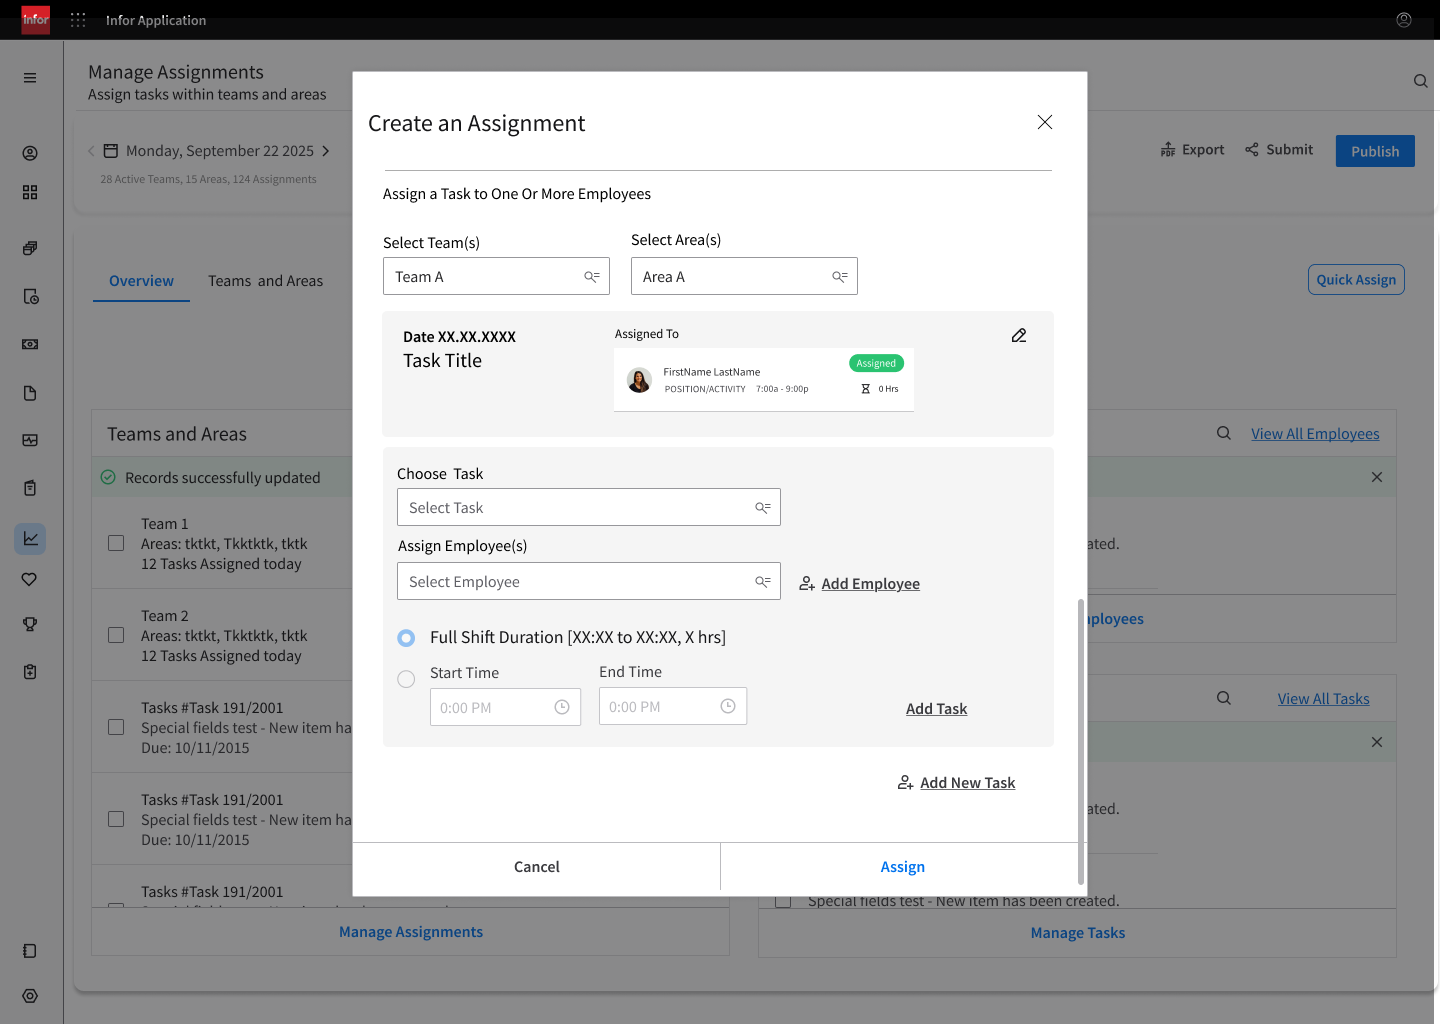This screenshot has height=1024, width=1440.
Task: Check the Team 1 checkbox
Action: click(116, 543)
